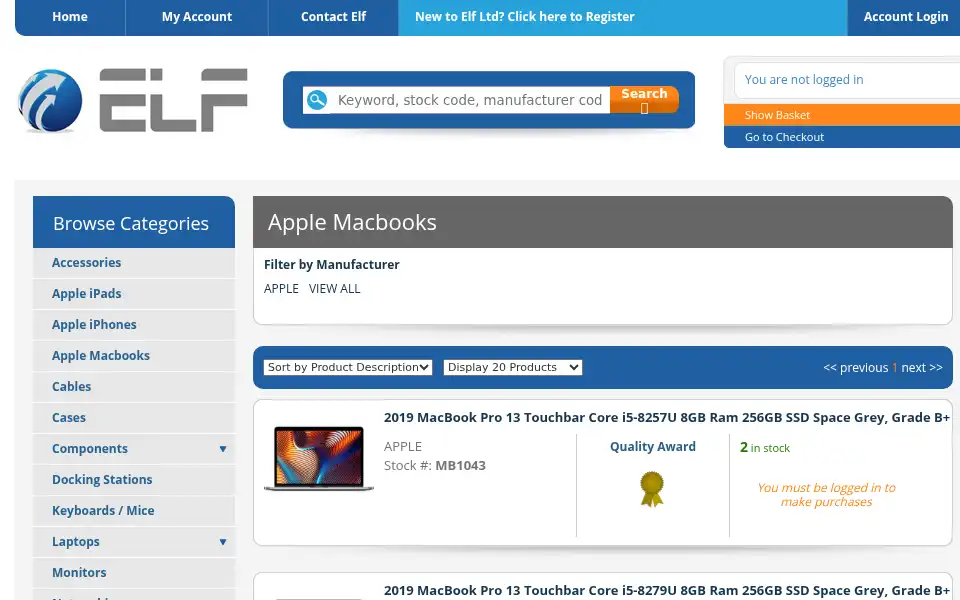Click 'You must be logged in' notice
The height and width of the screenshot is (600, 960).
coord(826,495)
